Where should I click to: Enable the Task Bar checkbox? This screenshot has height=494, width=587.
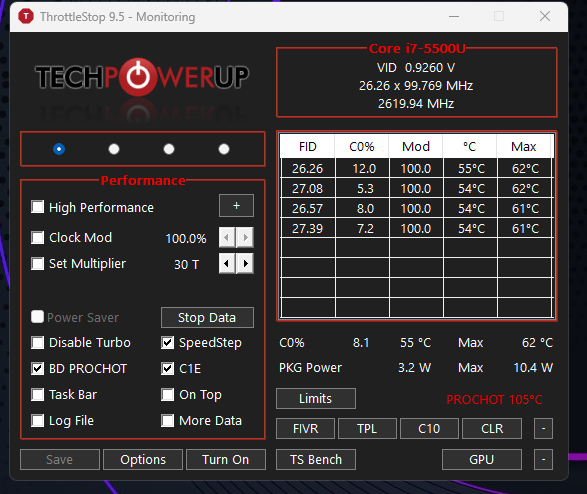[x=37, y=394]
